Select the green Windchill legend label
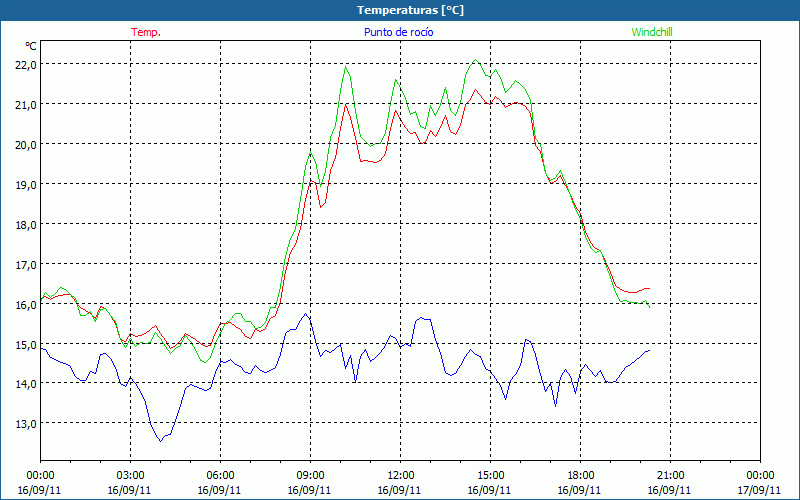The image size is (800, 500). pyautogui.click(x=652, y=32)
